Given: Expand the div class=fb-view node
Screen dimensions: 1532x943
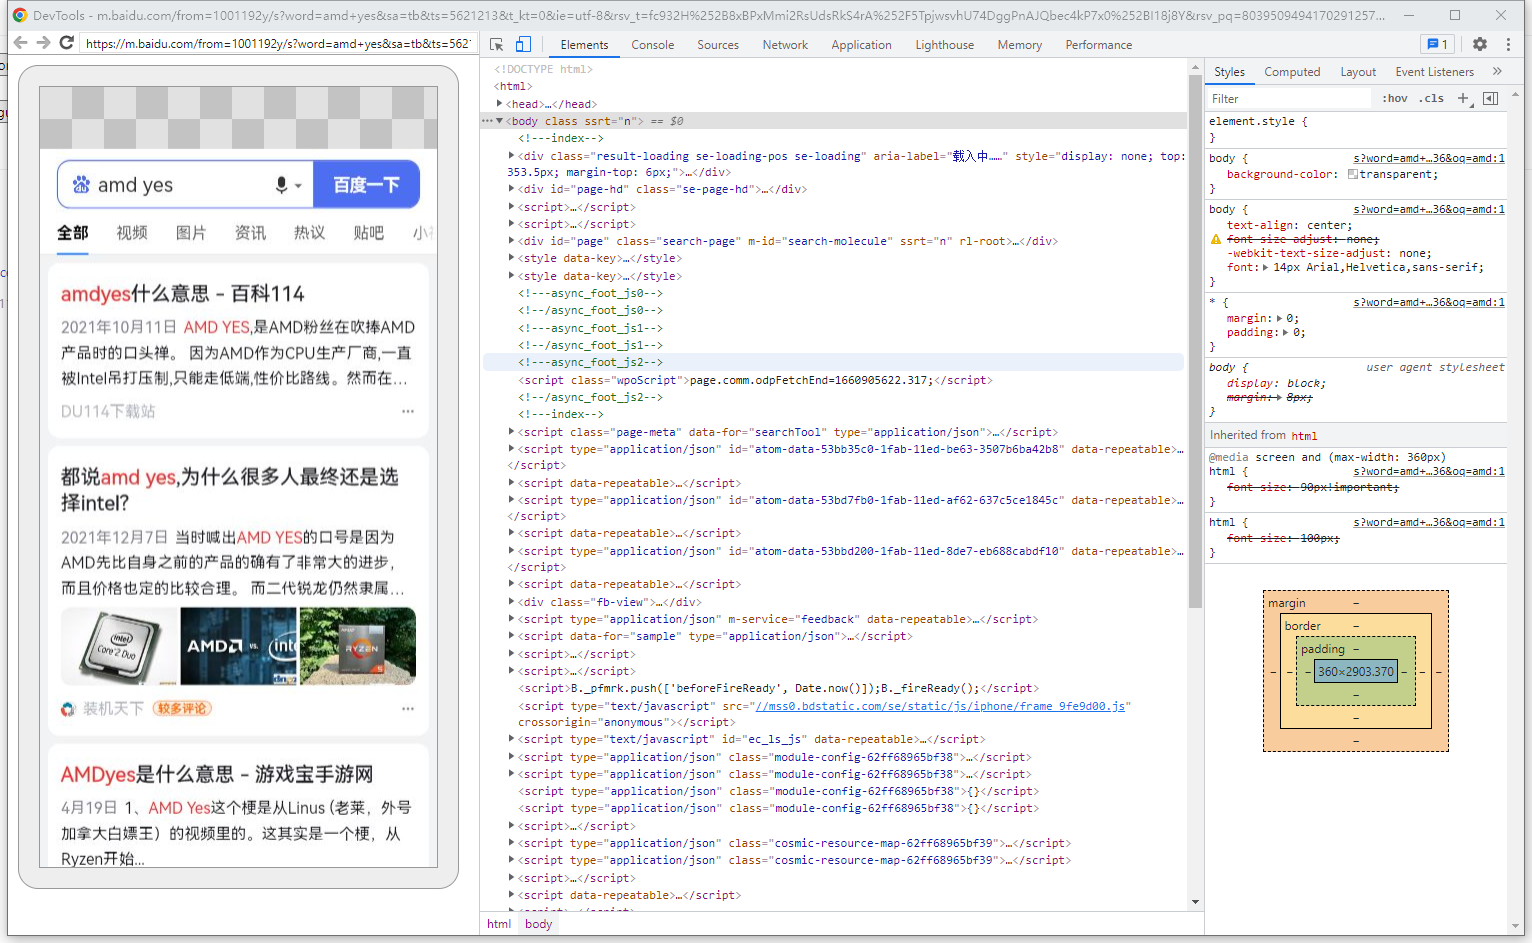Looking at the screenshot, I should [511, 601].
